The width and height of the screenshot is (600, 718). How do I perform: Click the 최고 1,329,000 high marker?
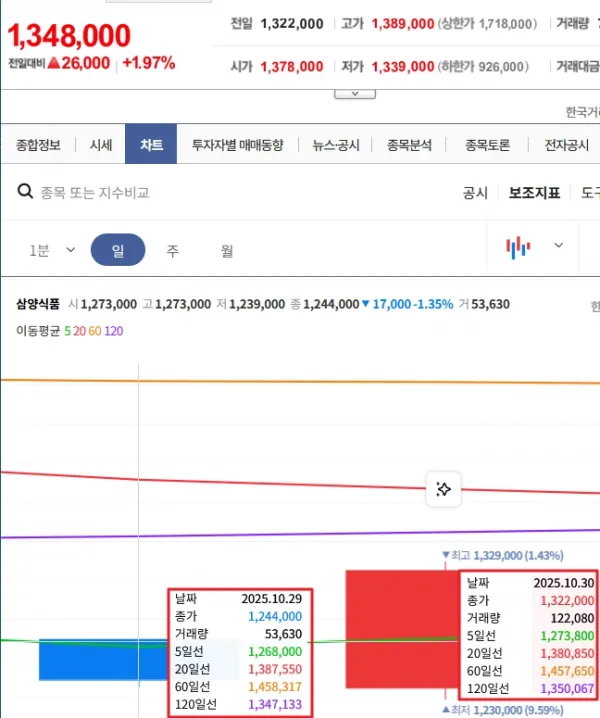click(x=502, y=555)
